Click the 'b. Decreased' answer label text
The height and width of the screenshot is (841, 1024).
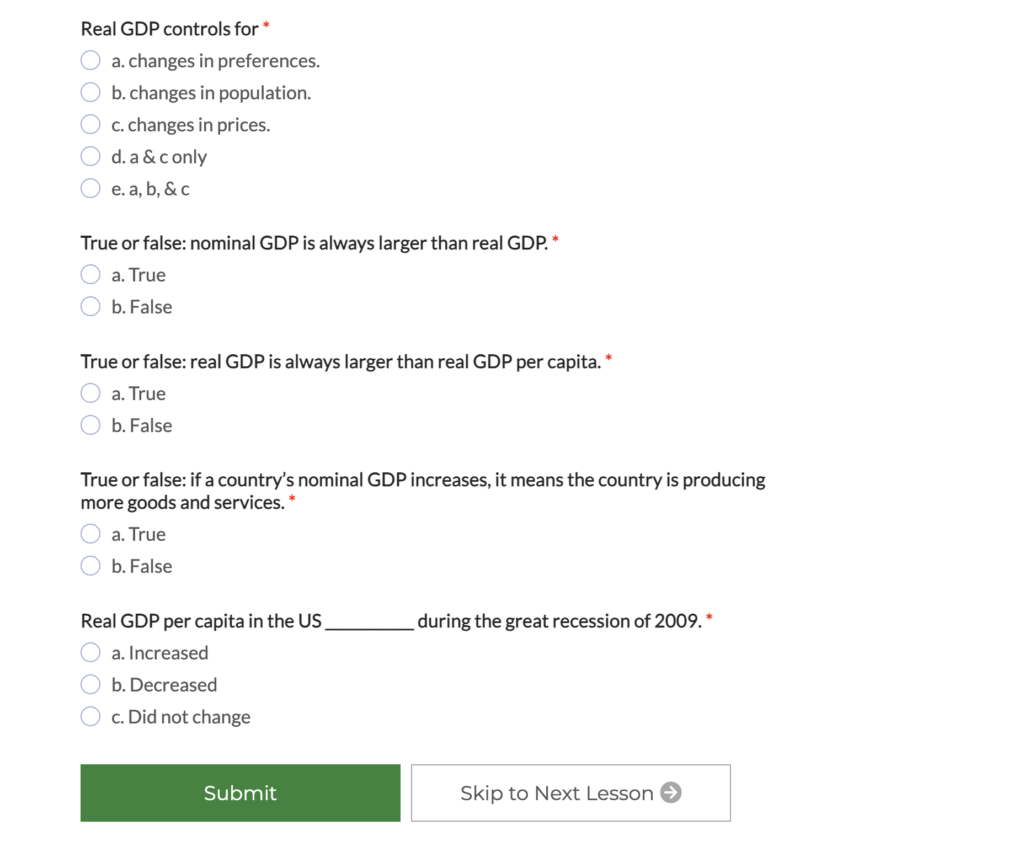(x=163, y=685)
